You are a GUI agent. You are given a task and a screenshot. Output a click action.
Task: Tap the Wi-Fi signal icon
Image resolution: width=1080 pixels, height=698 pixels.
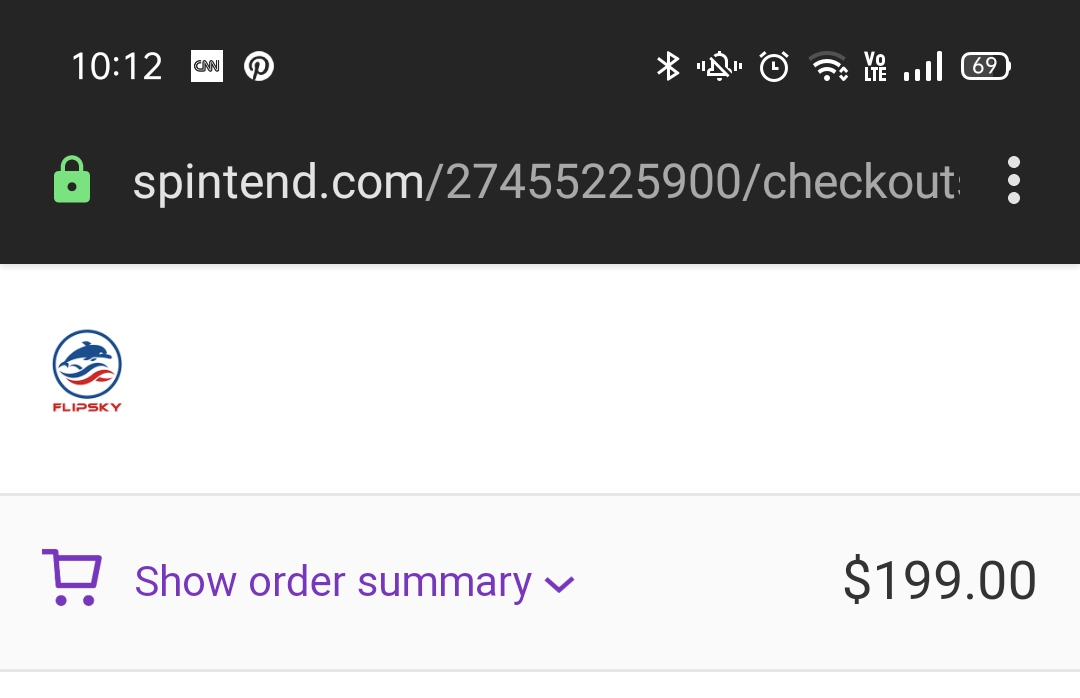click(x=829, y=67)
